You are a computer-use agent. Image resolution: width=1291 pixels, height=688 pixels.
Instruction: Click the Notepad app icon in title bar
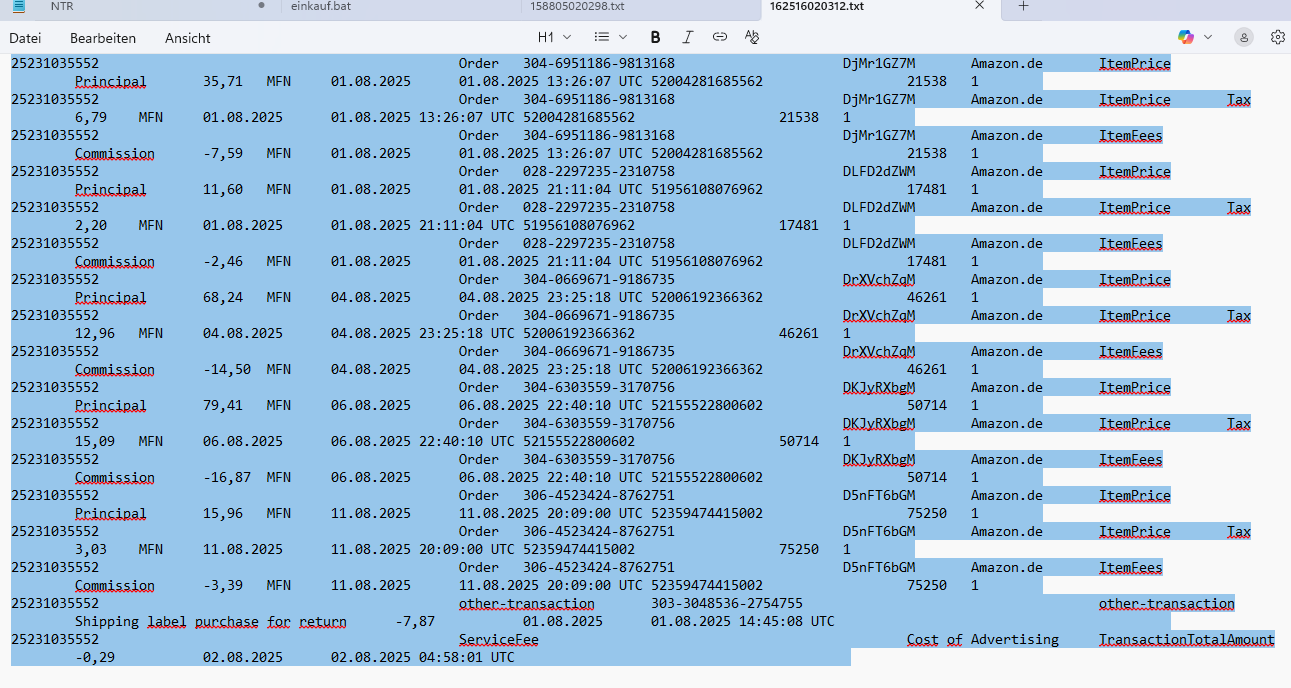point(18,6)
